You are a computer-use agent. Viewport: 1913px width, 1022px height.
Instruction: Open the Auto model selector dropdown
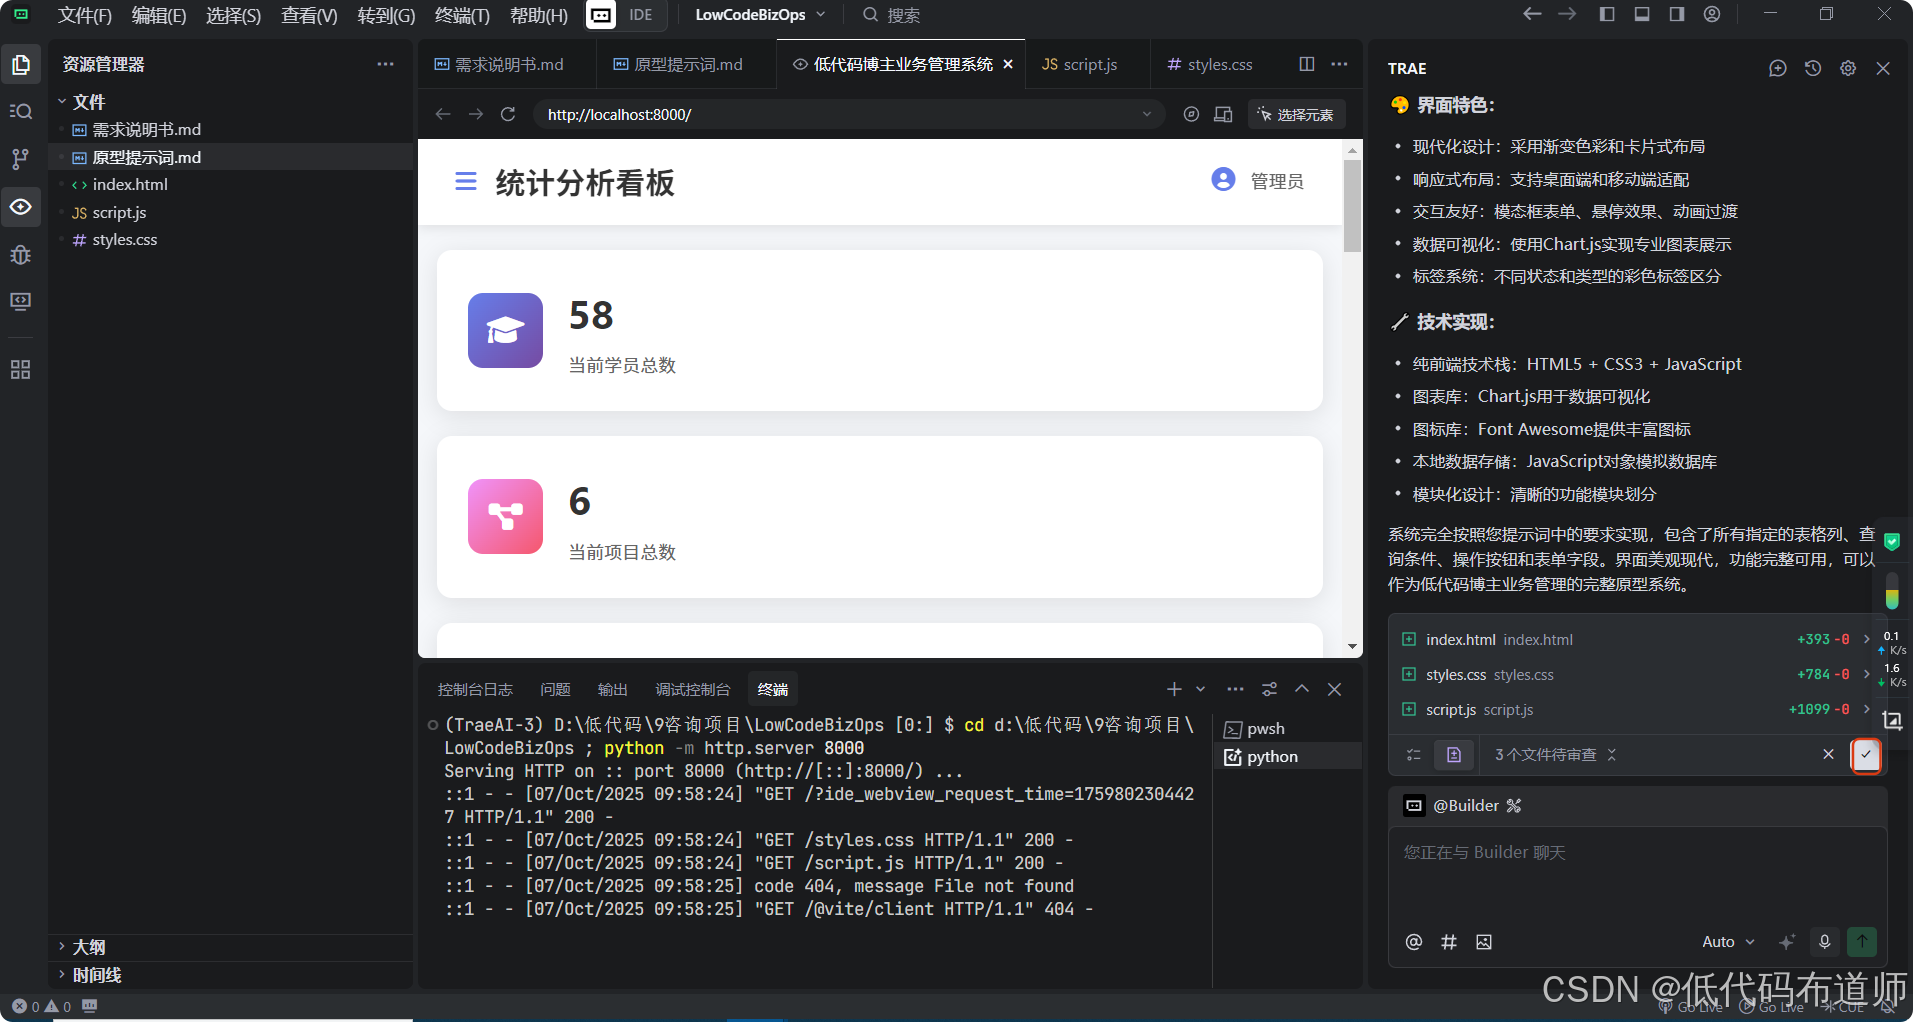pyautogui.click(x=1729, y=941)
